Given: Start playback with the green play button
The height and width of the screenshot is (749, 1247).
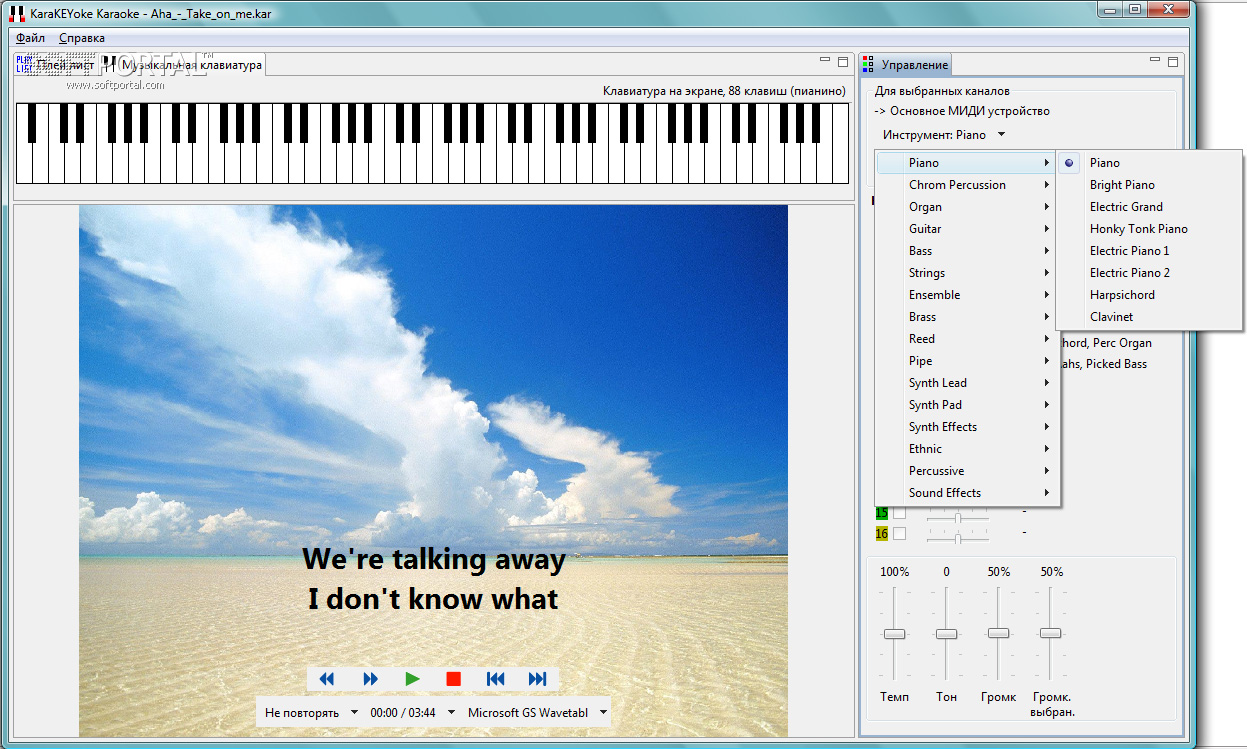Looking at the screenshot, I should click(412, 679).
